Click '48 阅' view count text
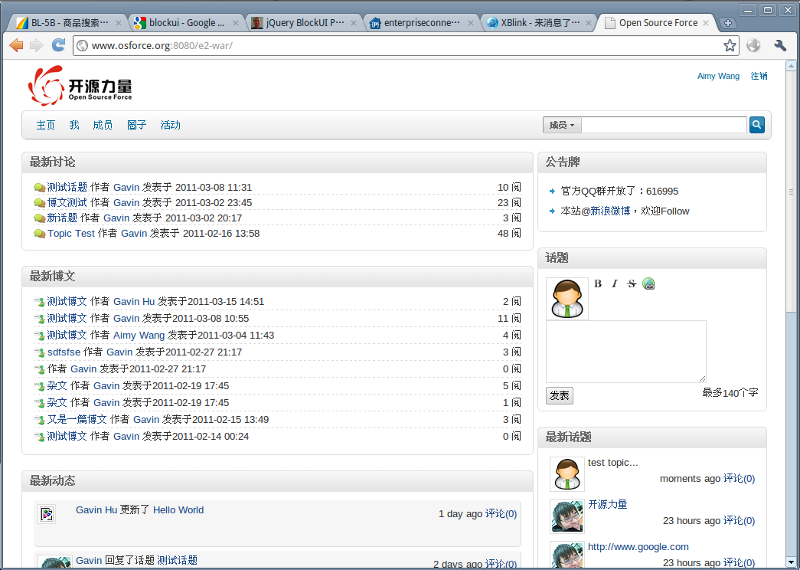The height and width of the screenshot is (570, 800). pos(509,234)
